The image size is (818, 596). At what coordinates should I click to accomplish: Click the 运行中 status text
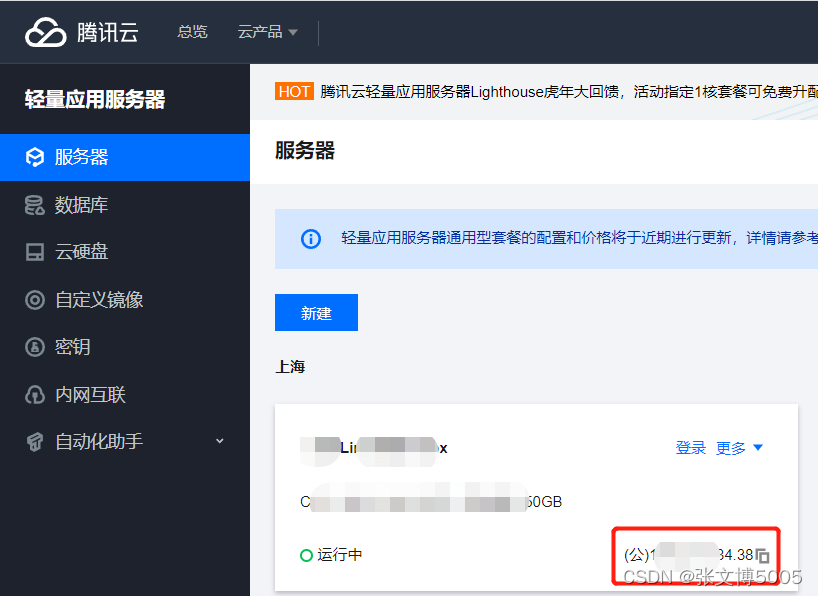tap(340, 555)
